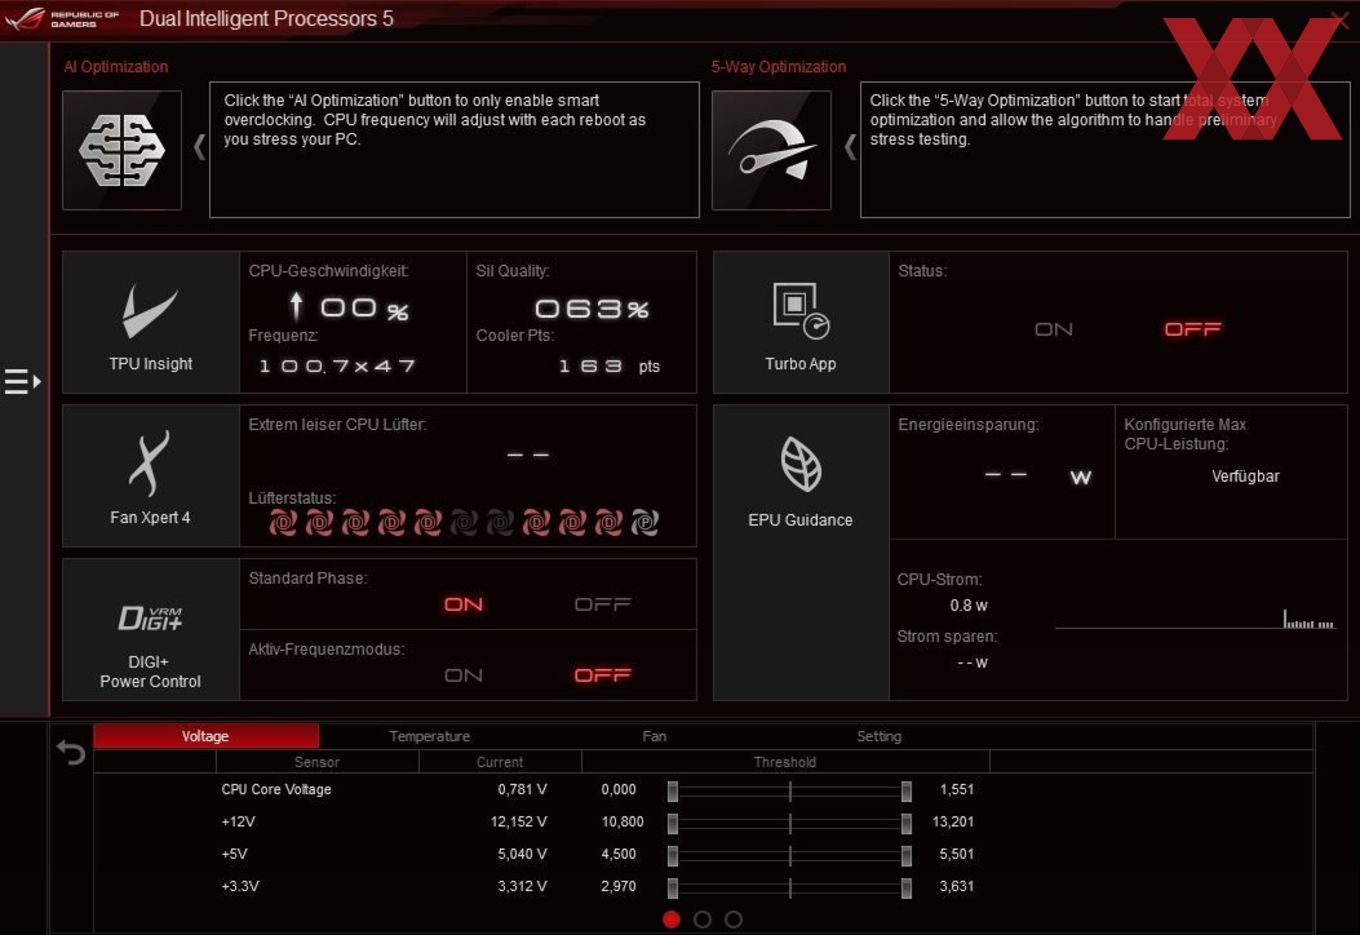Click the 5-Way Optimization heading
This screenshot has width=1360, height=935.
coord(779,66)
